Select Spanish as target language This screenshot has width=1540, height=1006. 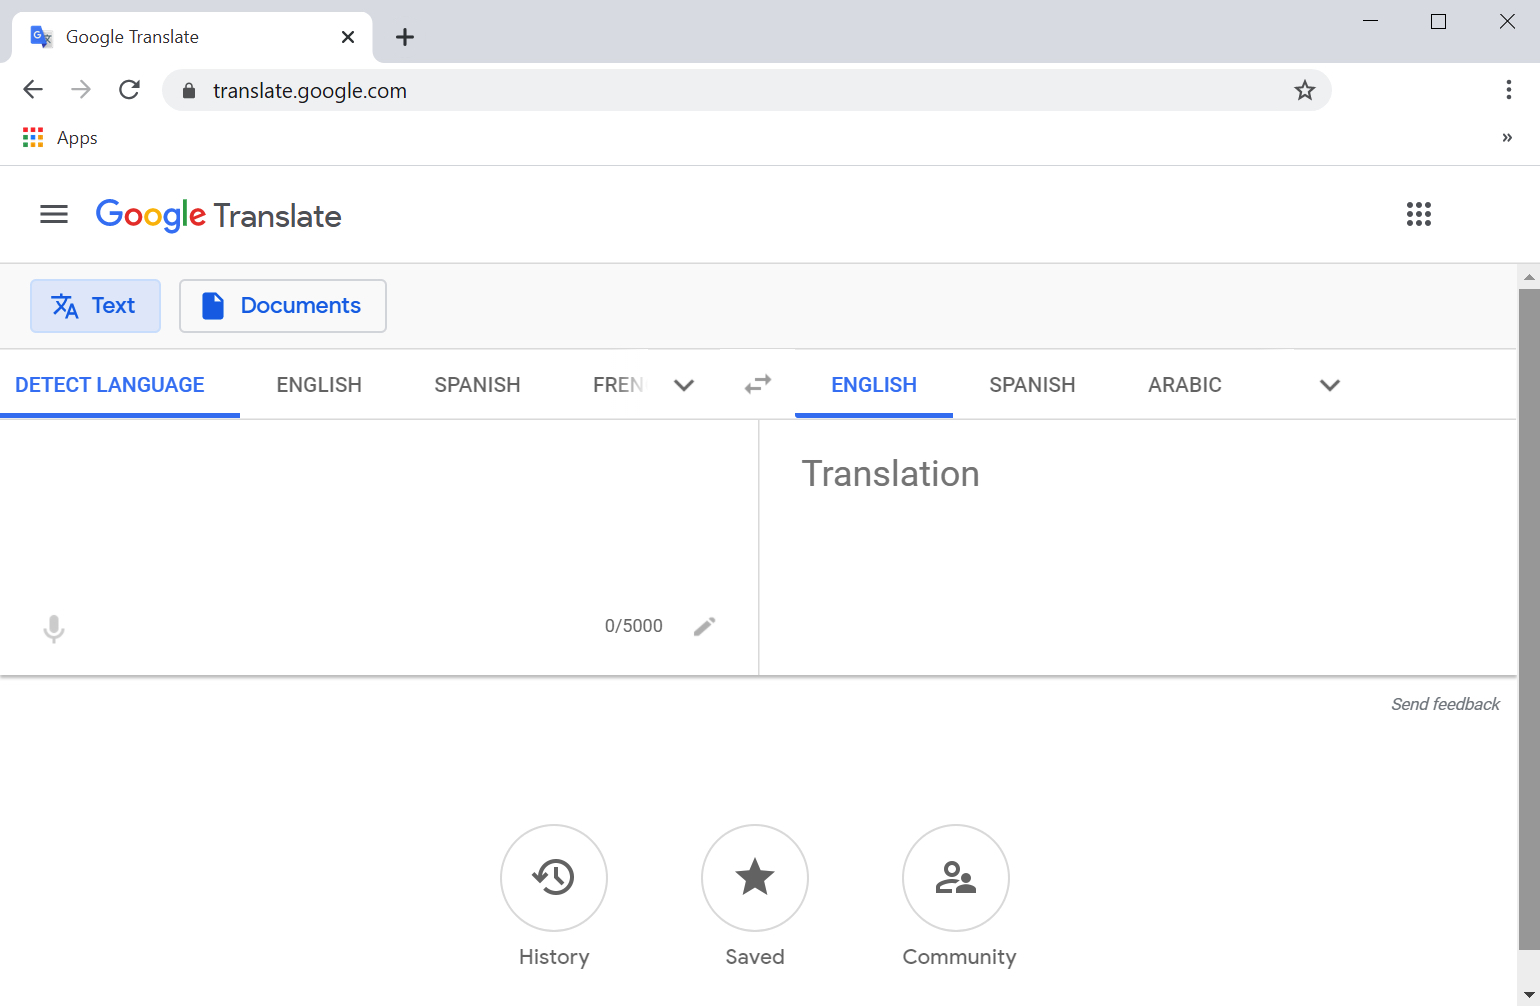1032,385
